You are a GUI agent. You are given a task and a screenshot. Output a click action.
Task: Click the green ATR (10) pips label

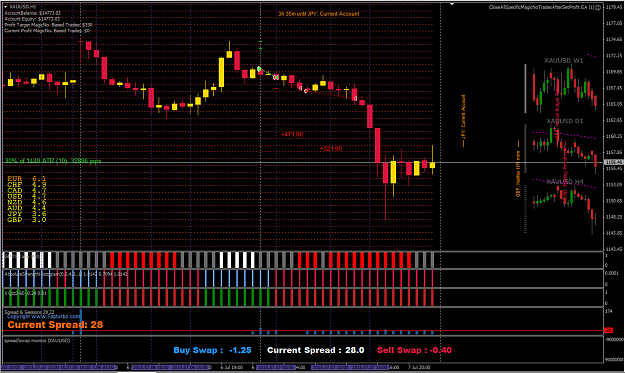click(x=53, y=161)
